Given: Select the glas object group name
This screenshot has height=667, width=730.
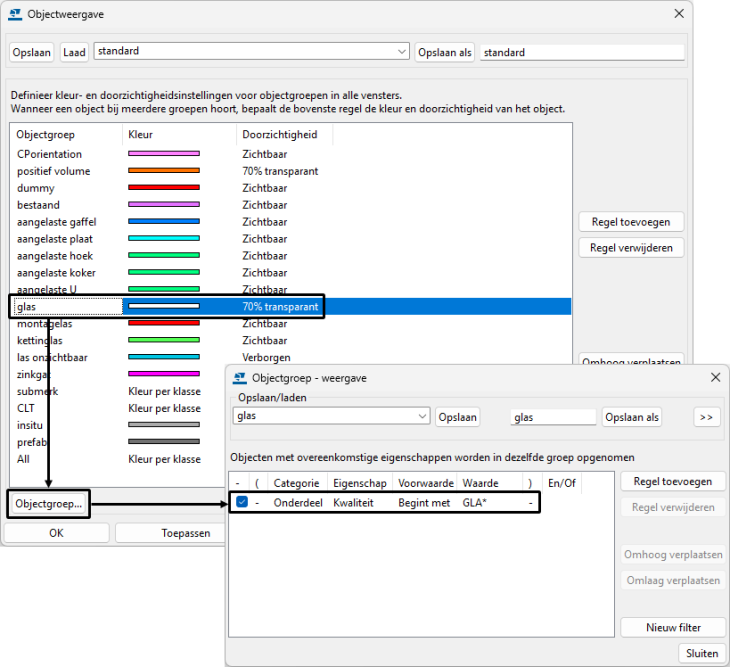Looking at the screenshot, I should (x=27, y=307).
